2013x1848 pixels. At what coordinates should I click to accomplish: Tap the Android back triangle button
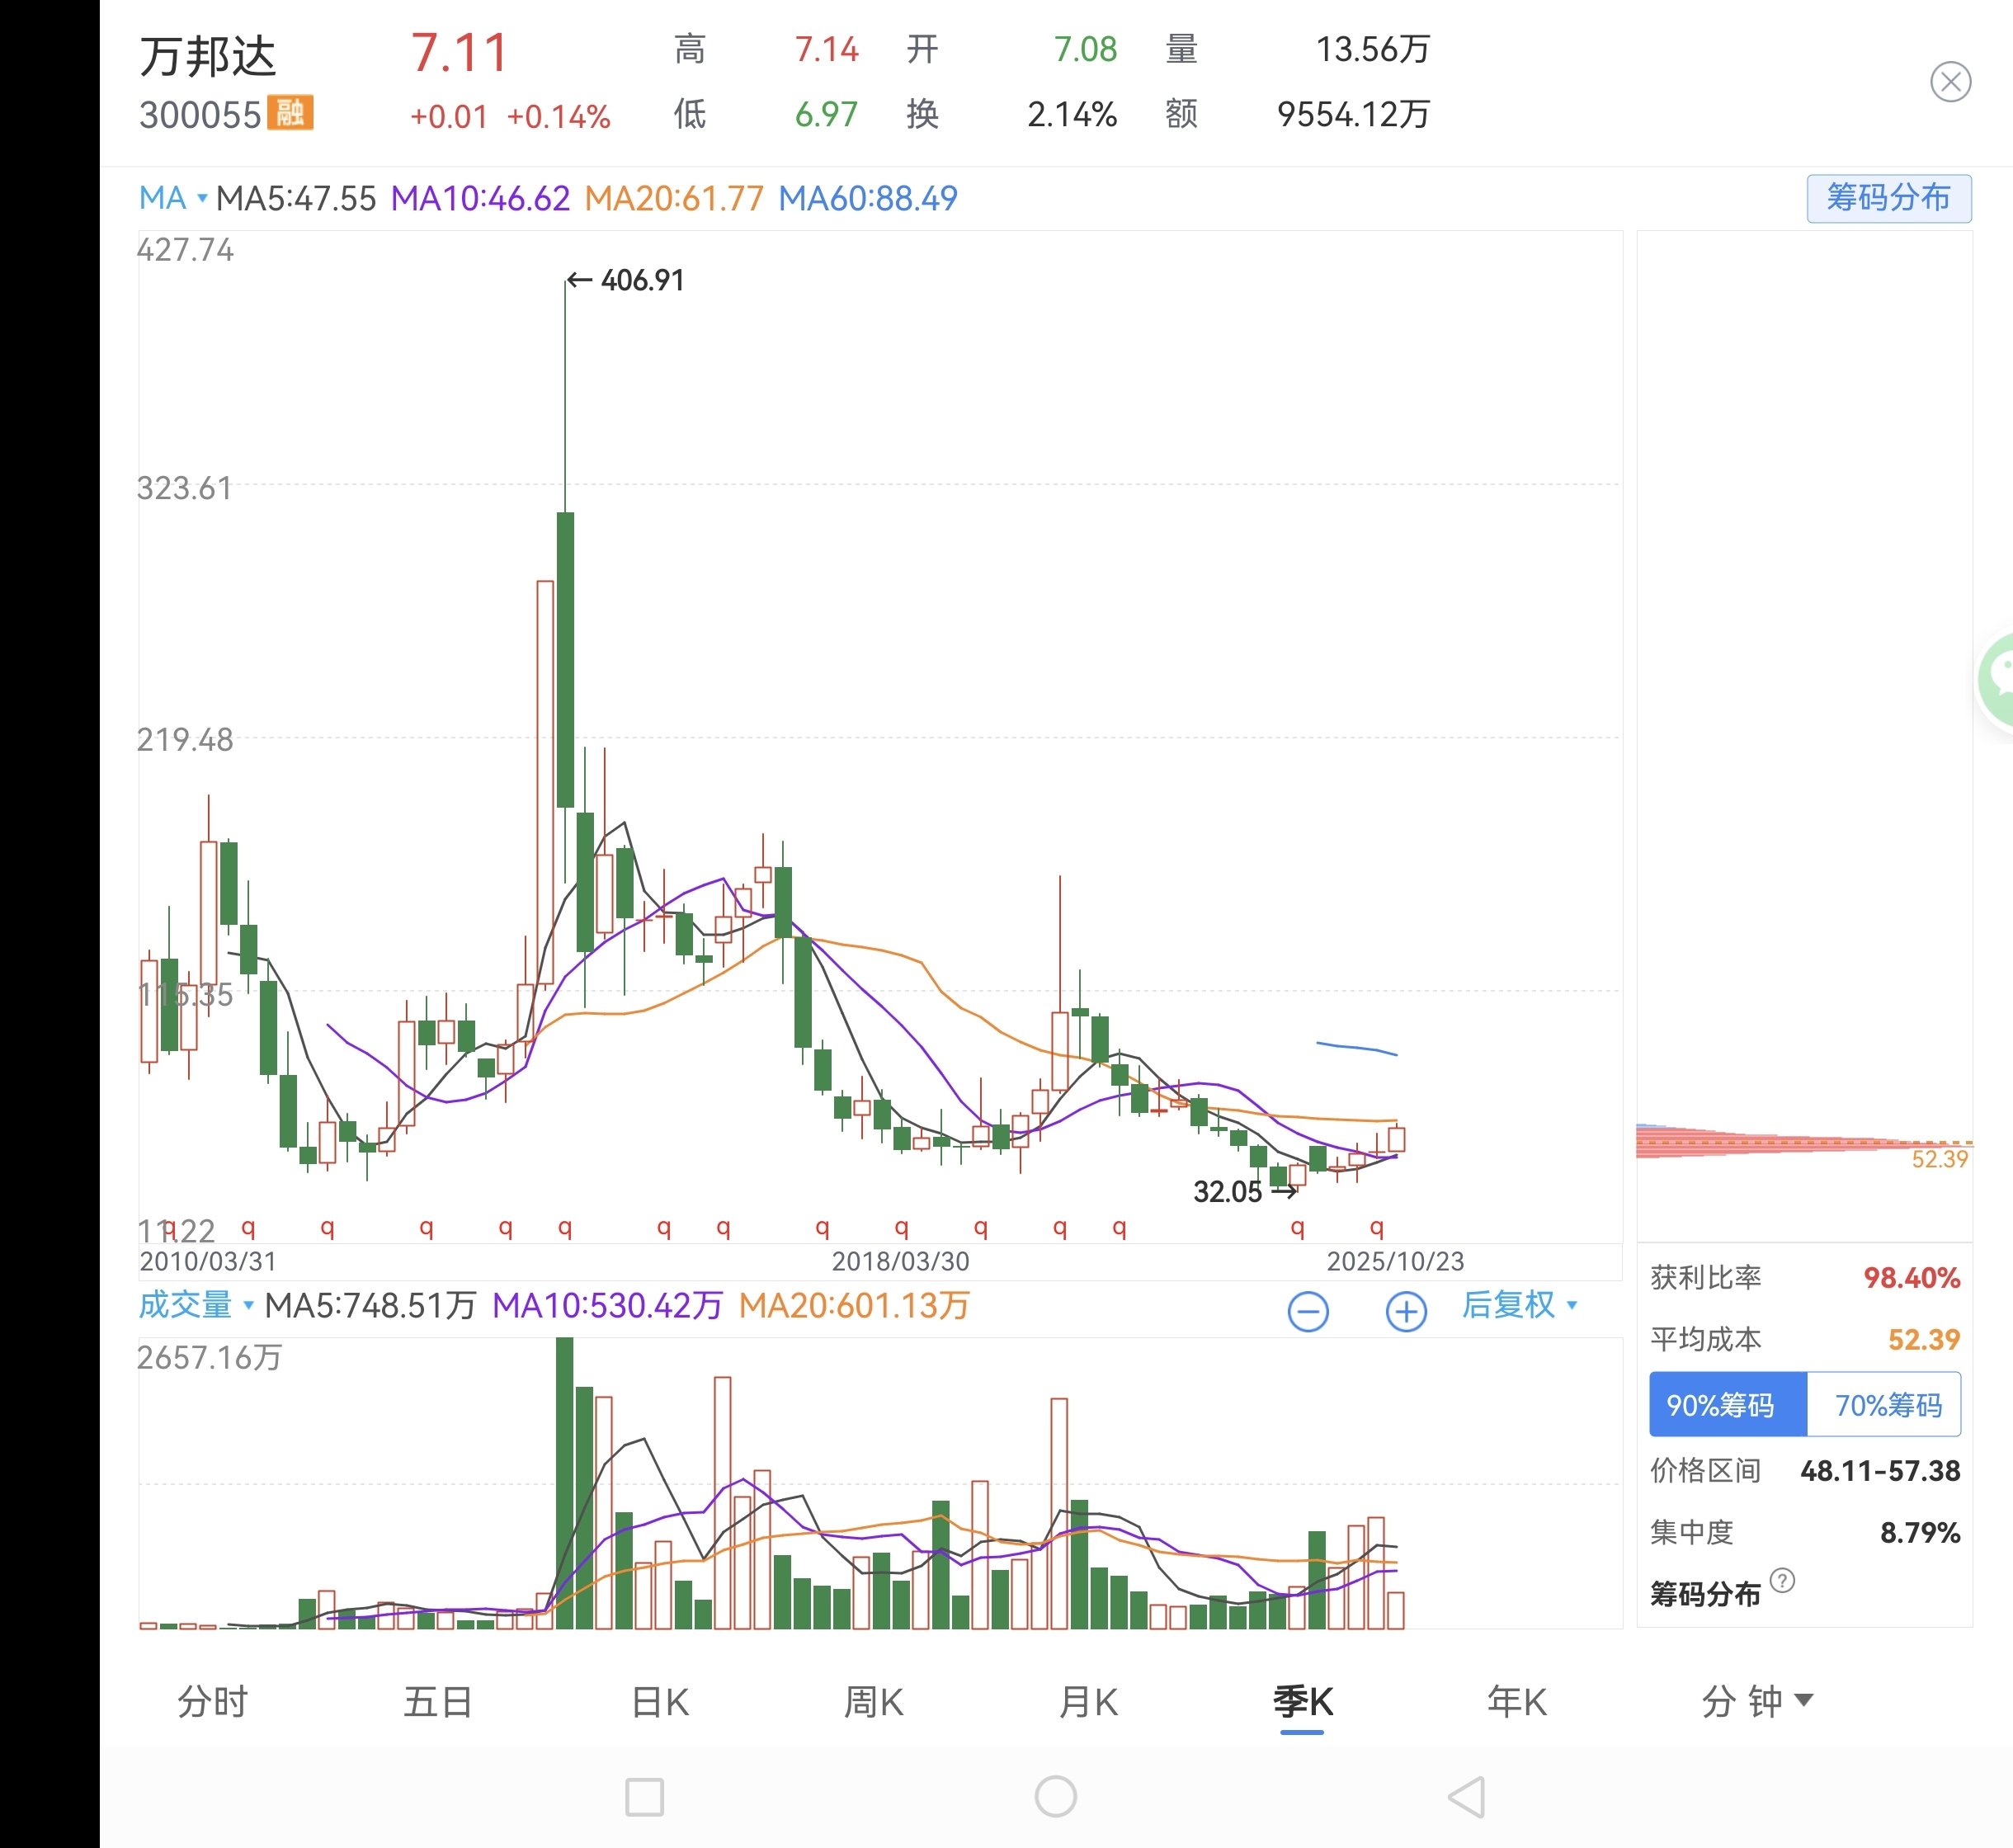point(1467,1797)
